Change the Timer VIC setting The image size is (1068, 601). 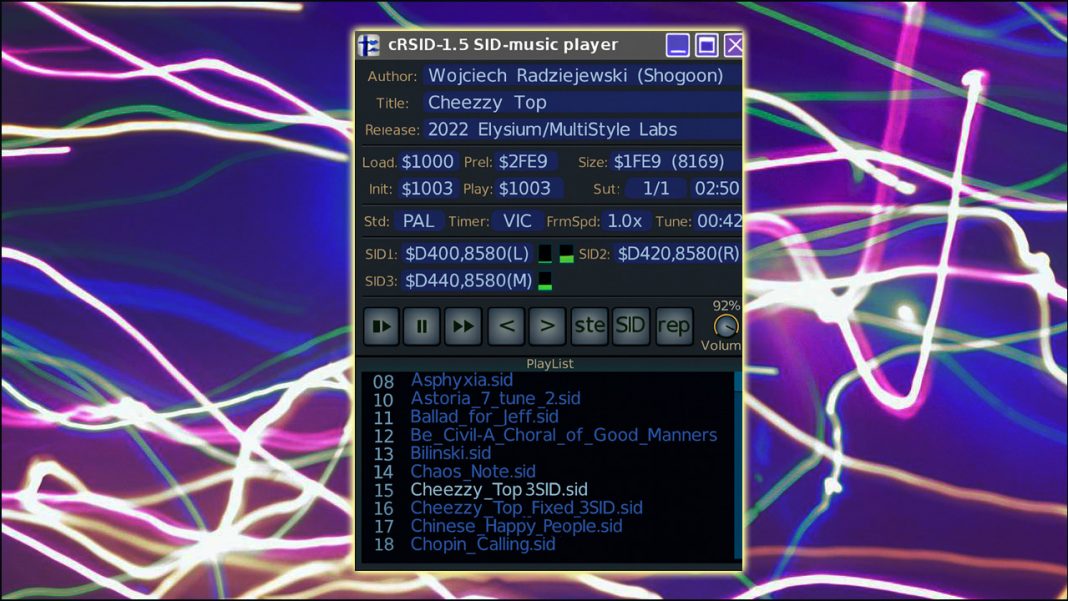[x=516, y=221]
